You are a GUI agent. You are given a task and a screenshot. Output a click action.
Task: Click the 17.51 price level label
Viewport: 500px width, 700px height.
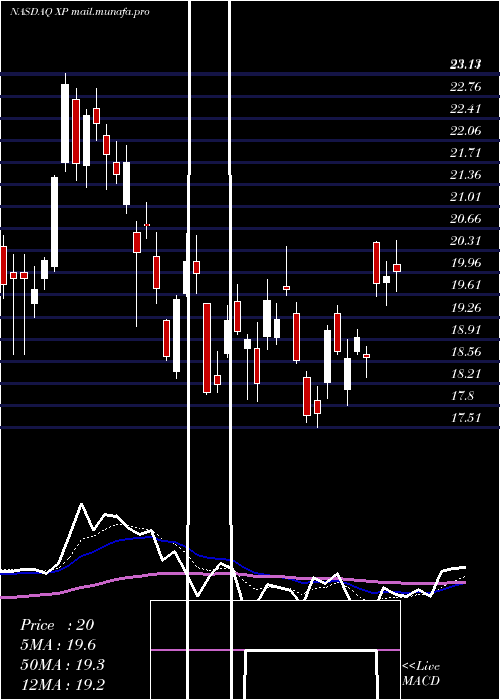465,418
